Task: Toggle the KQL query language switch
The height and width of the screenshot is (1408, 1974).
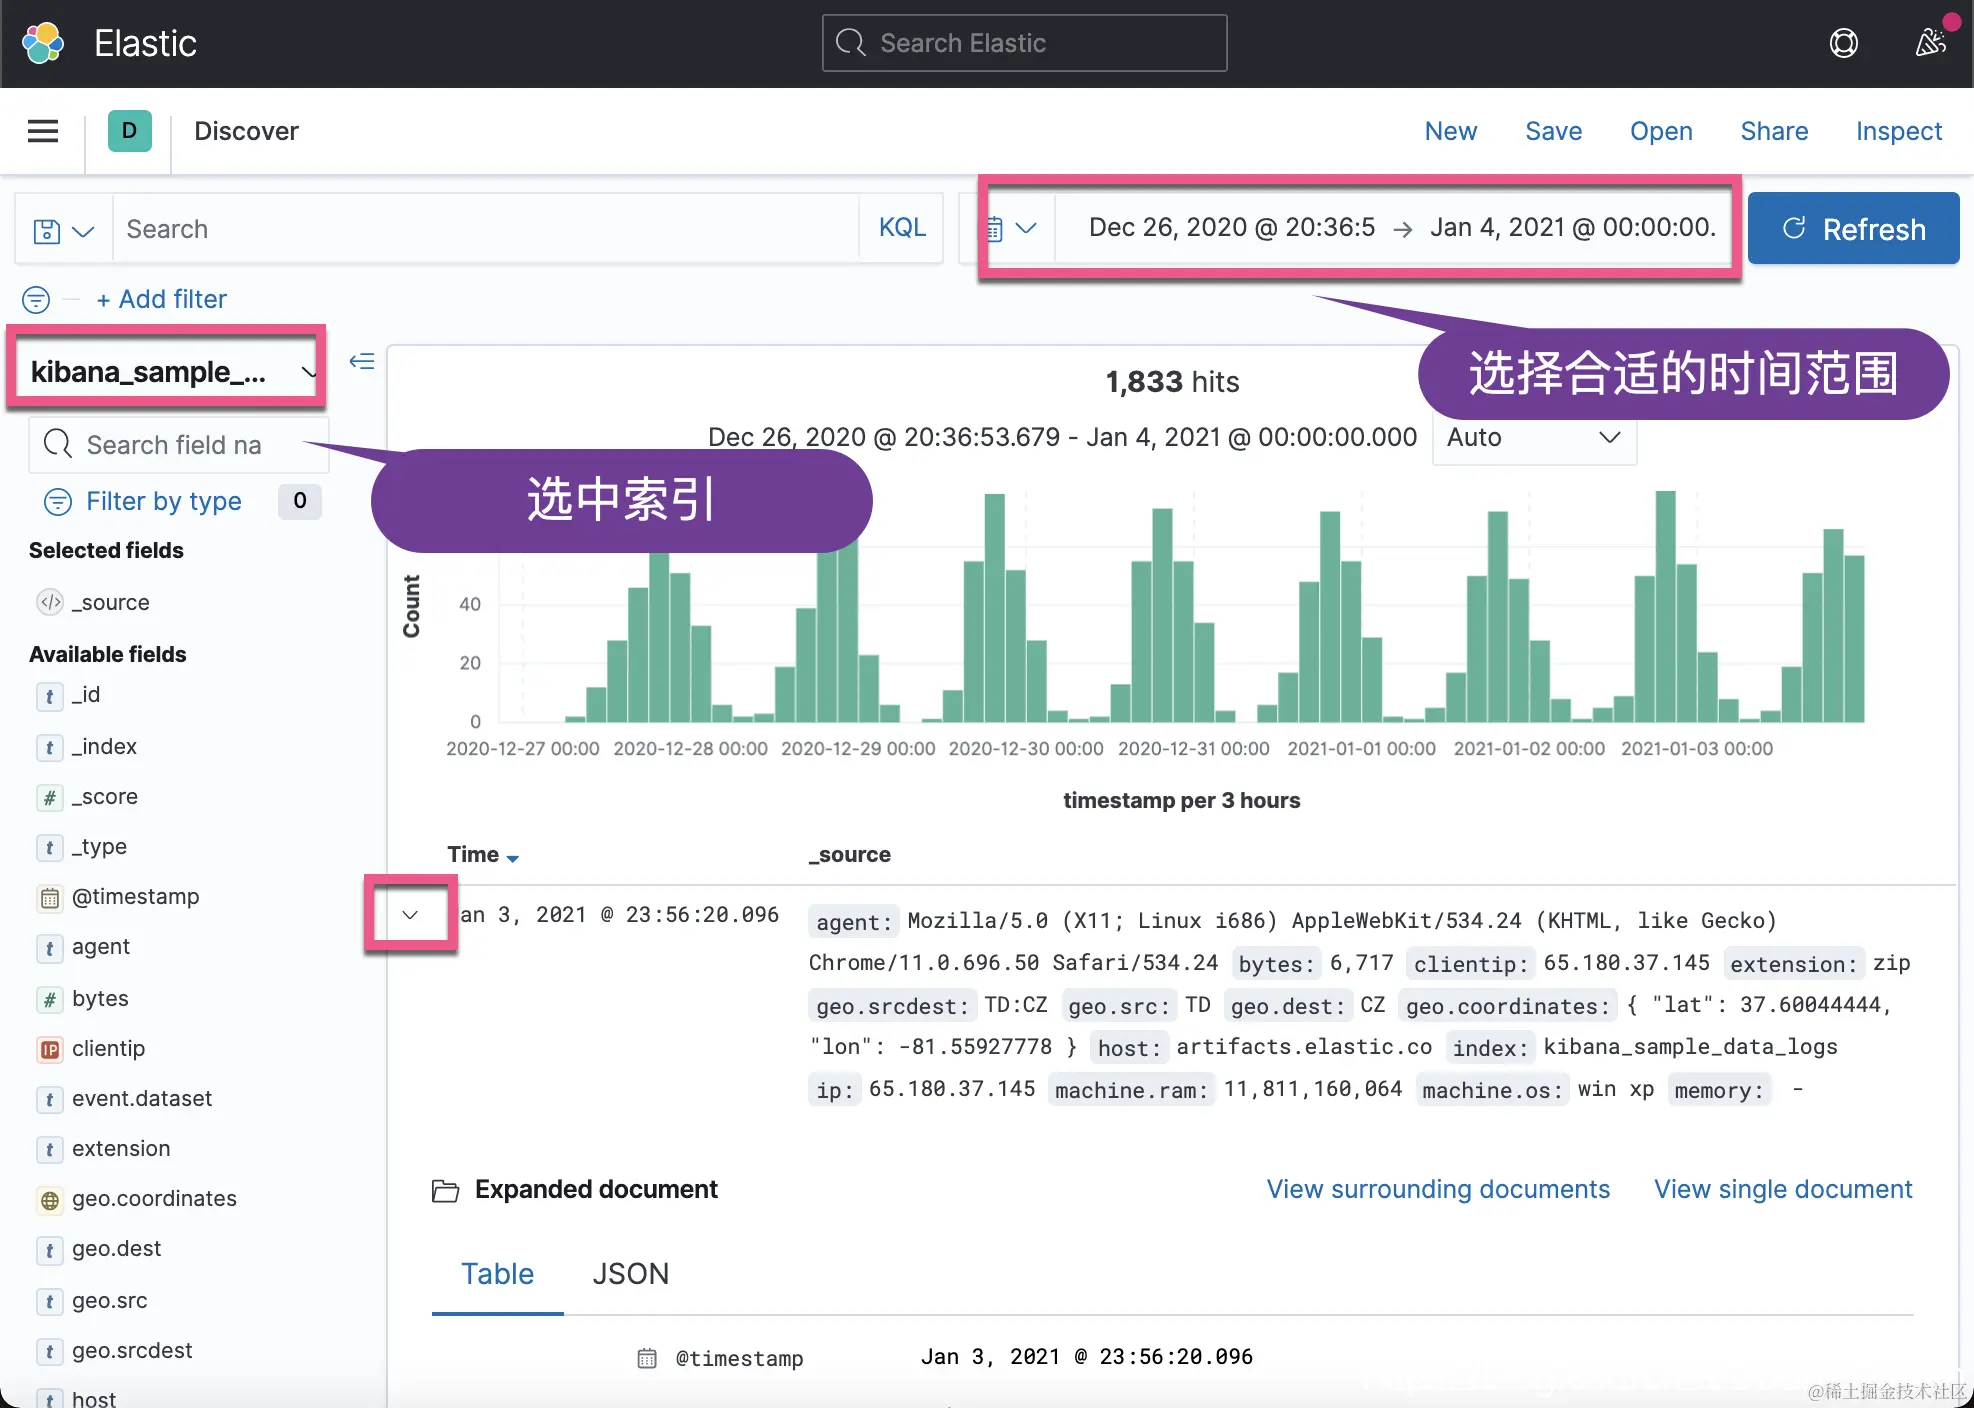Action: point(901,228)
